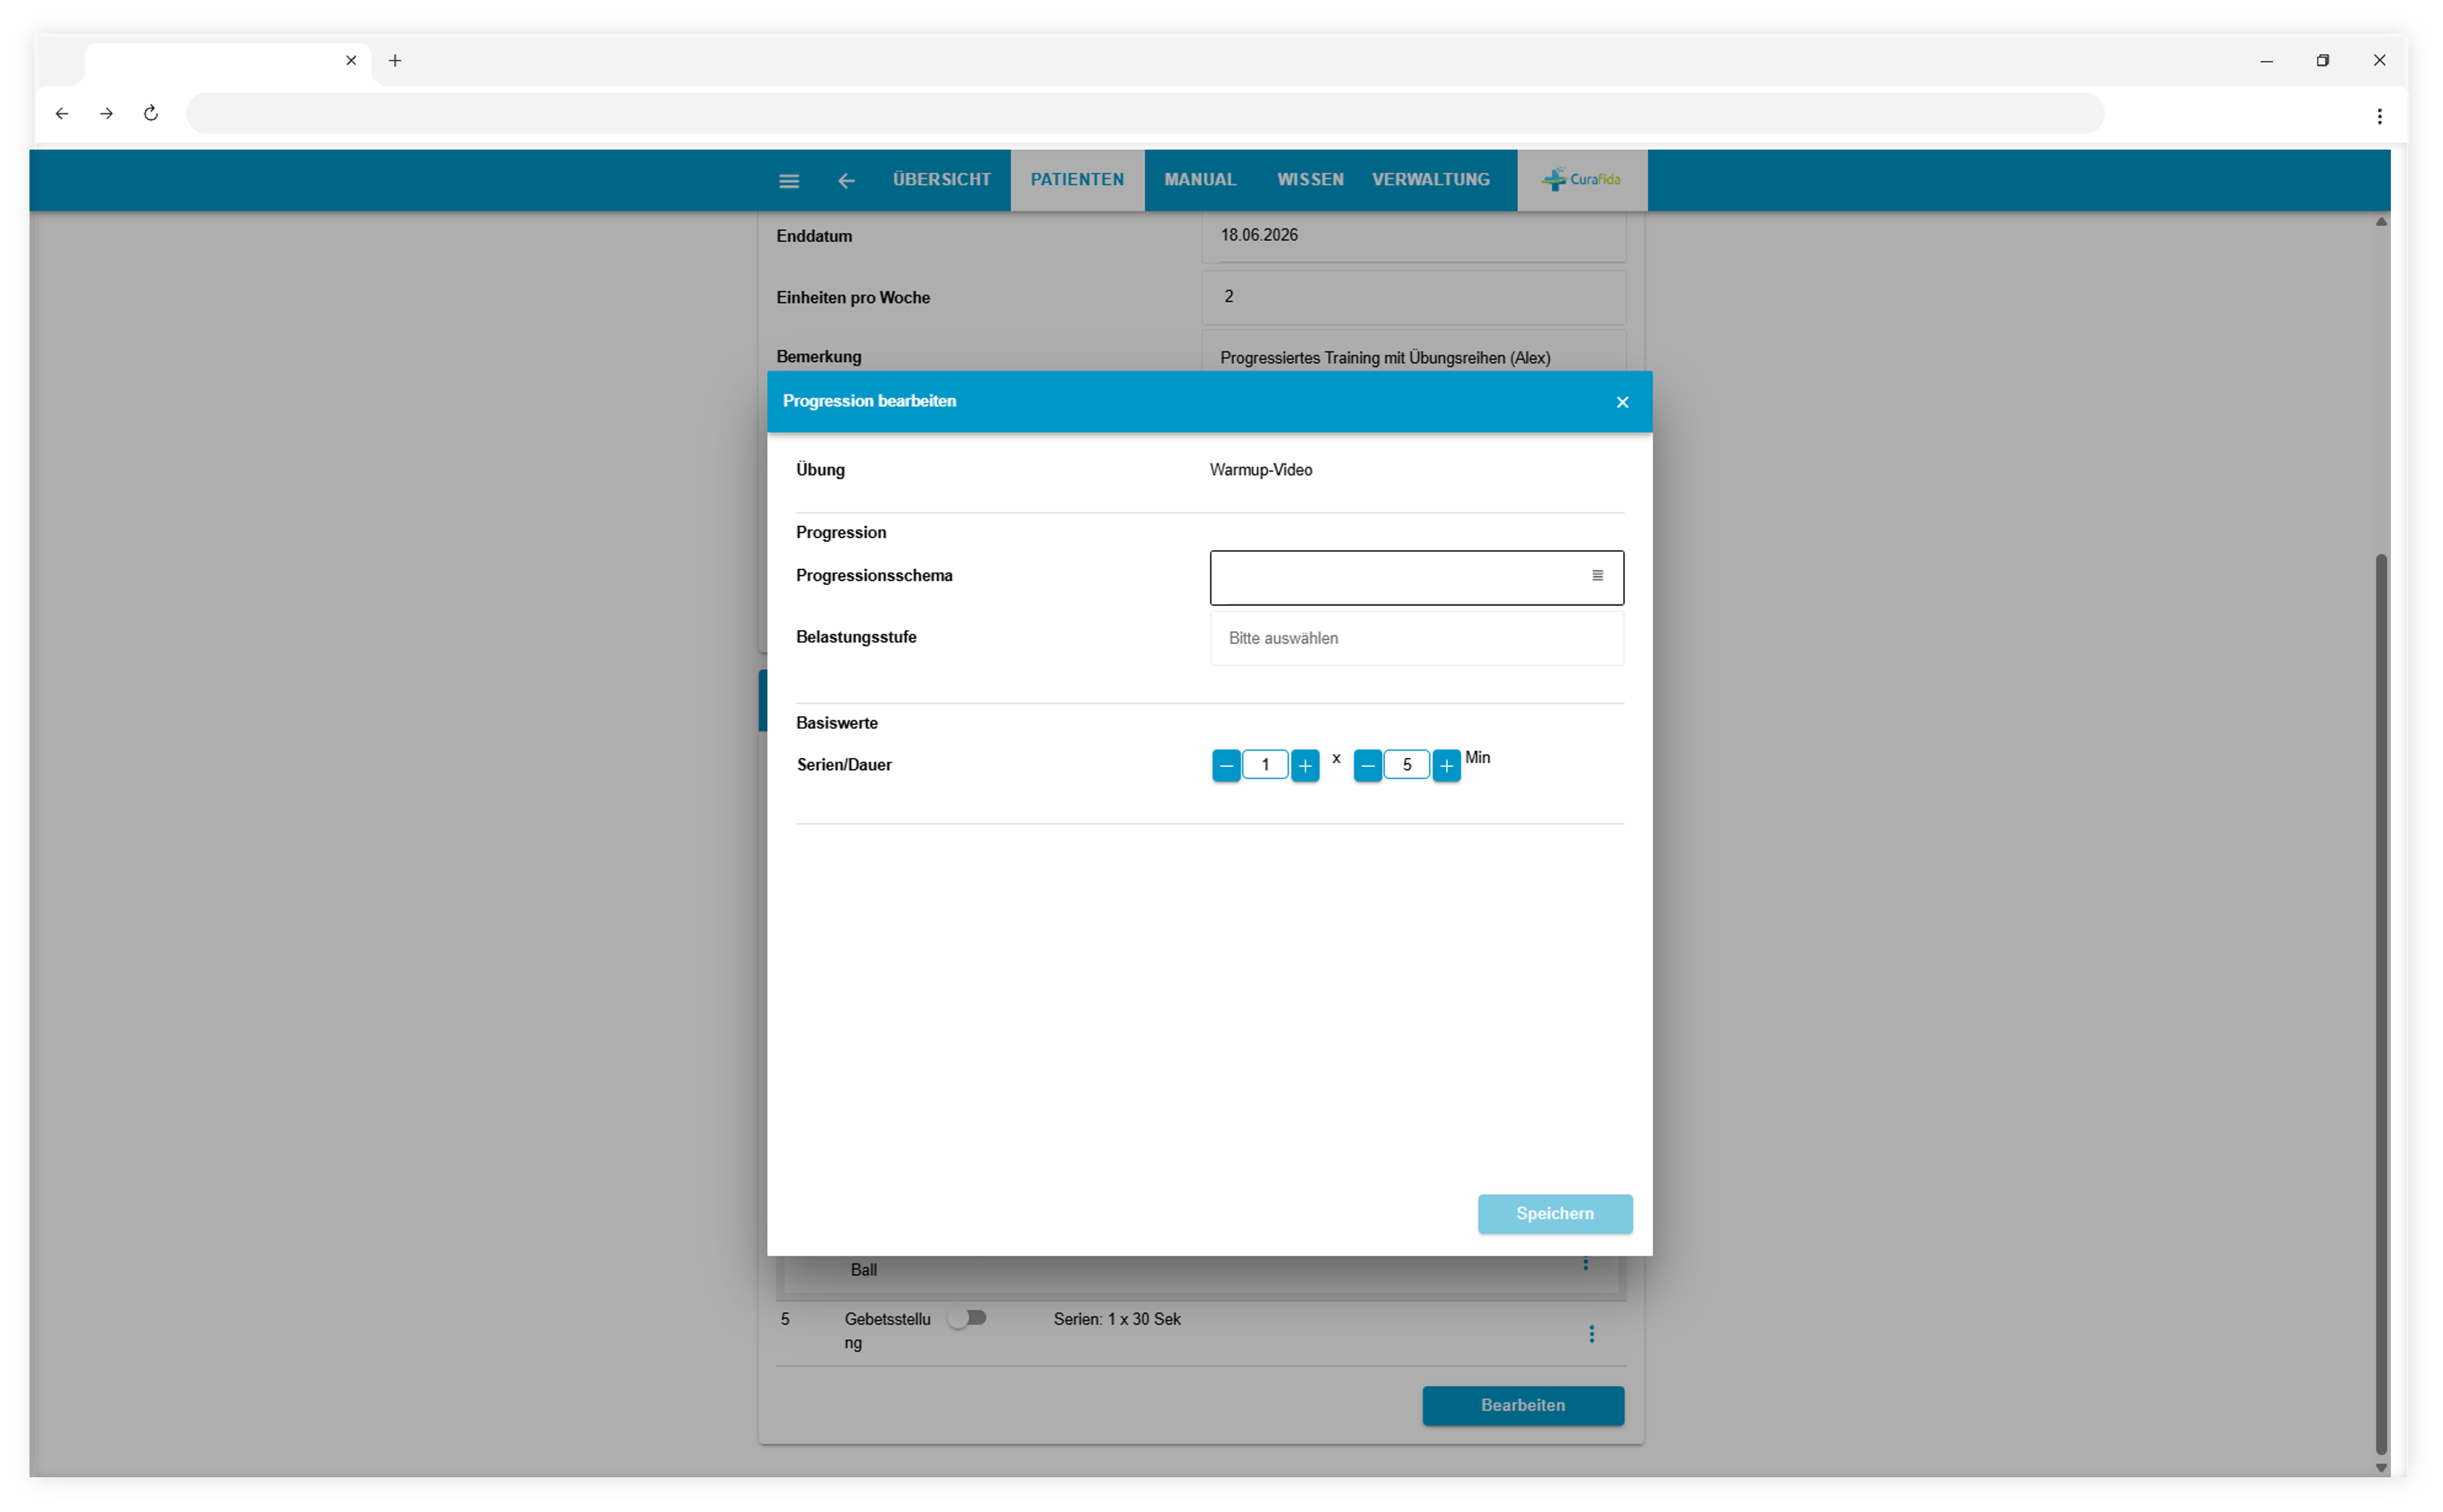Increase the Serien count
2443x1512 pixels.
[1305, 766]
